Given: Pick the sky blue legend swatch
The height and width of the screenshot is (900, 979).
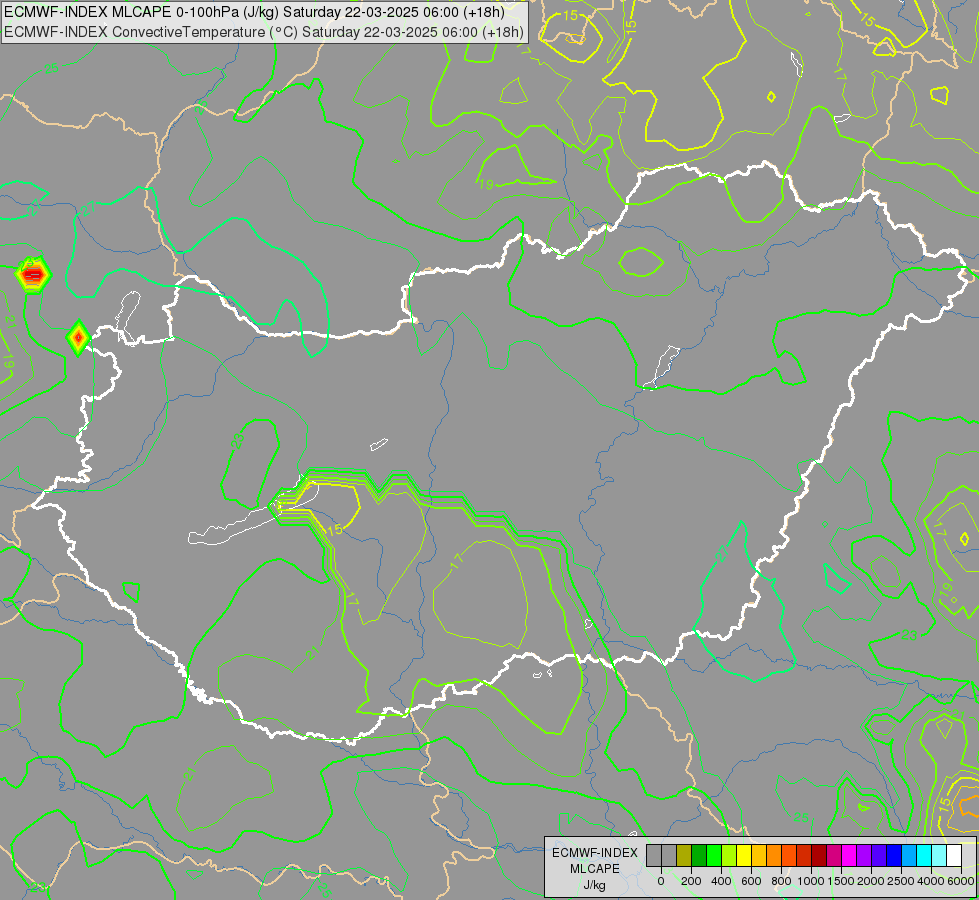Looking at the screenshot, I should click(x=910, y=855).
